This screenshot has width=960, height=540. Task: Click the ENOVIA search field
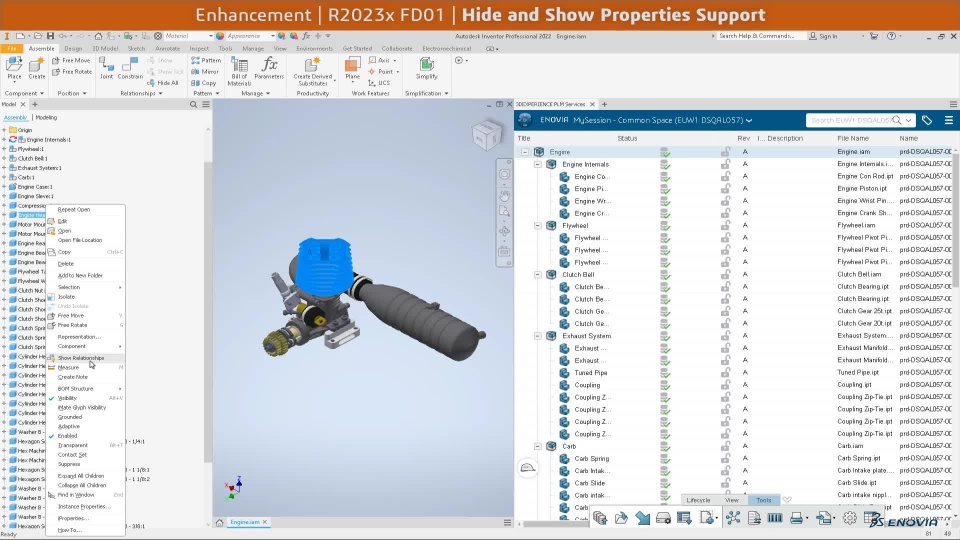tap(860, 120)
